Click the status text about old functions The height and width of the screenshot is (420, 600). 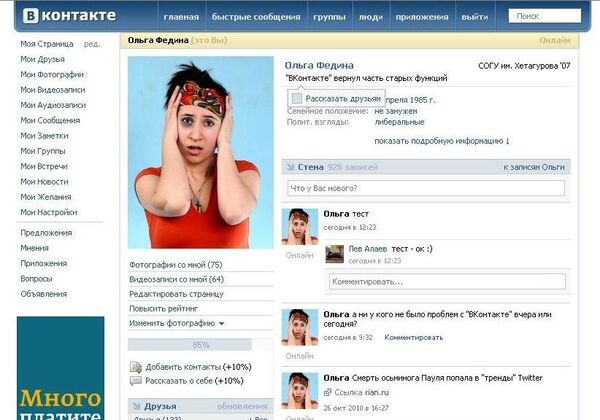[366, 78]
